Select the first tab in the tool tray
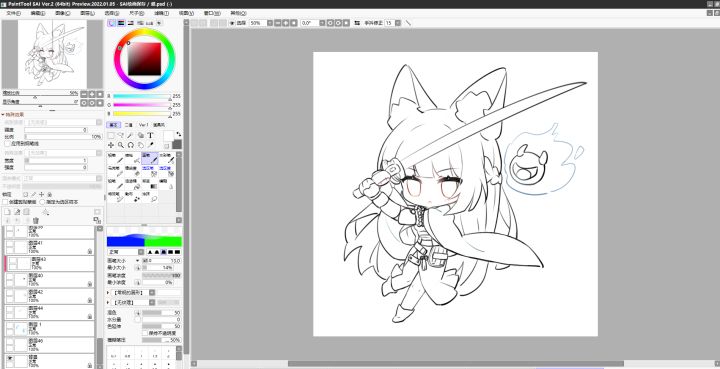The image size is (720, 369). 113,125
